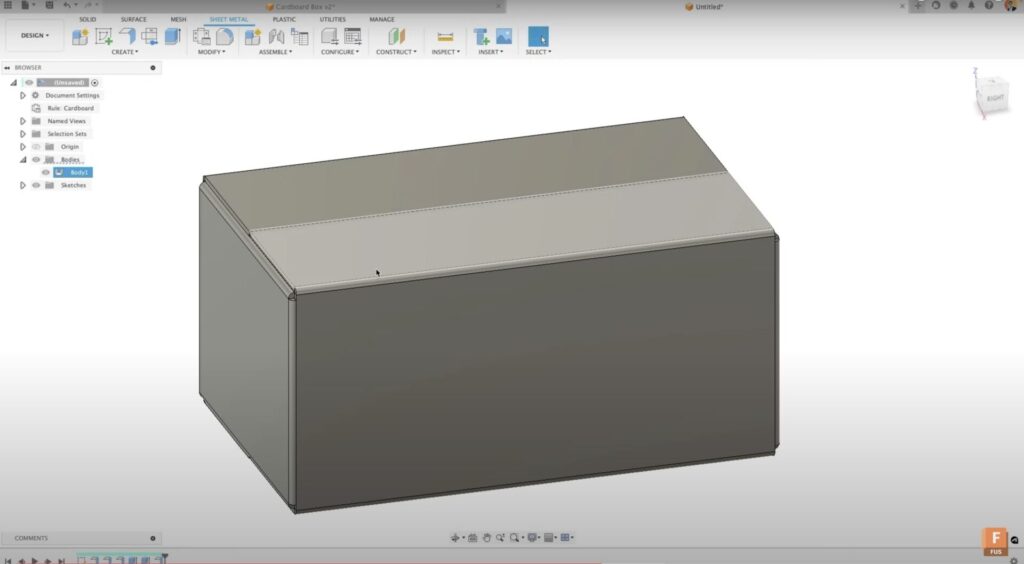Switch to the Utilities tab

332,20
